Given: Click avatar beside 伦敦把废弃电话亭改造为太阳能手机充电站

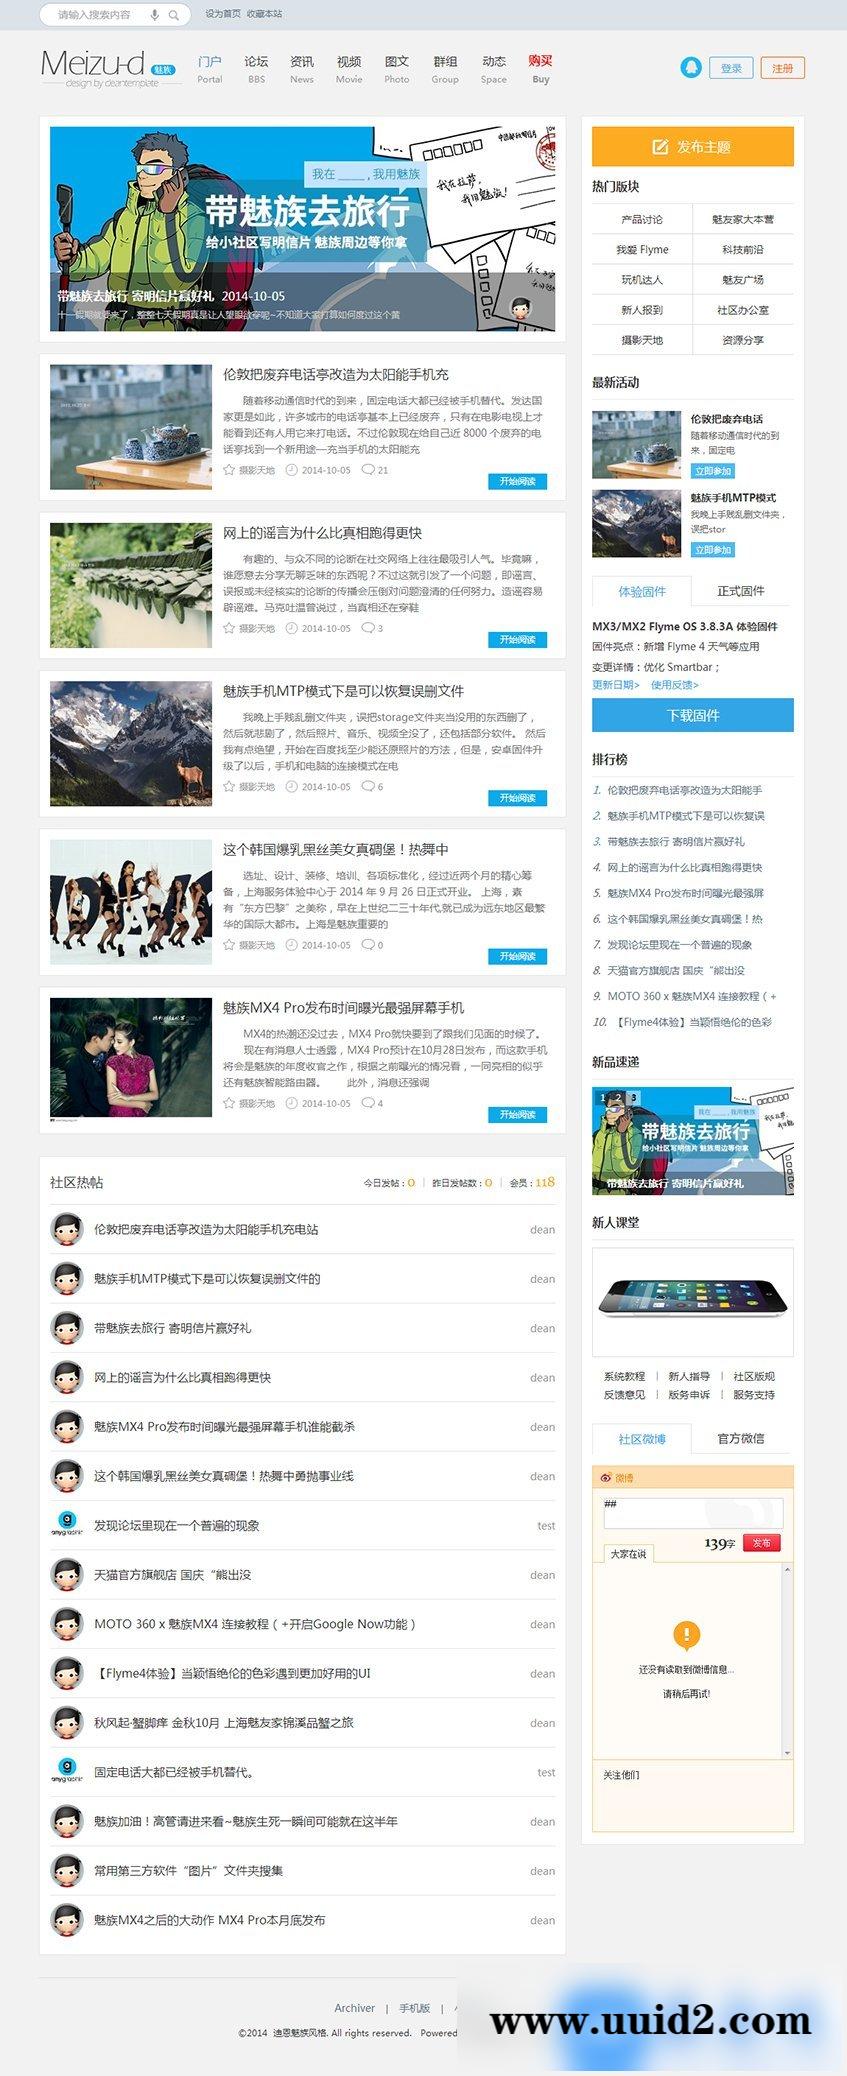Looking at the screenshot, I should click(x=66, y=1229).
